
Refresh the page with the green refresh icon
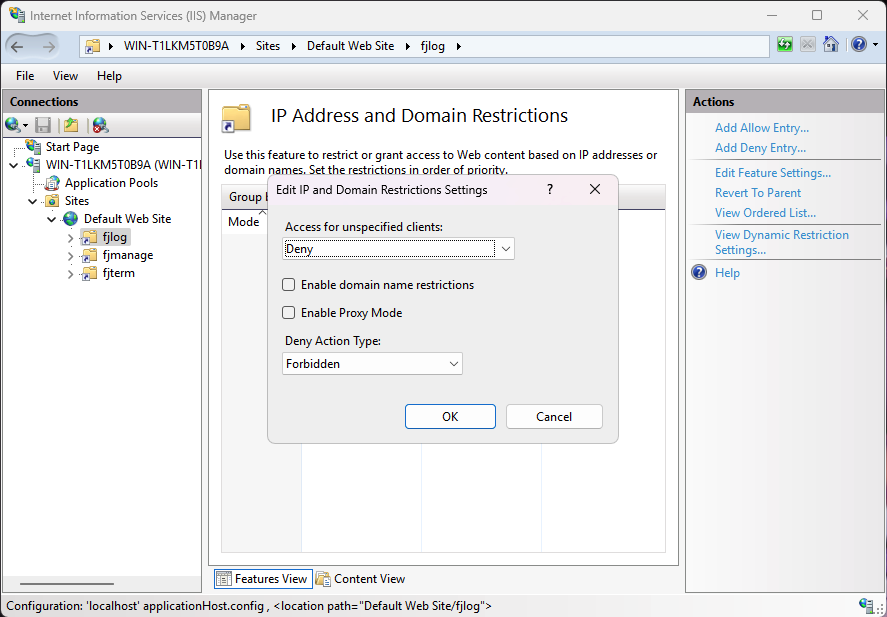click(x=784, y=44)
